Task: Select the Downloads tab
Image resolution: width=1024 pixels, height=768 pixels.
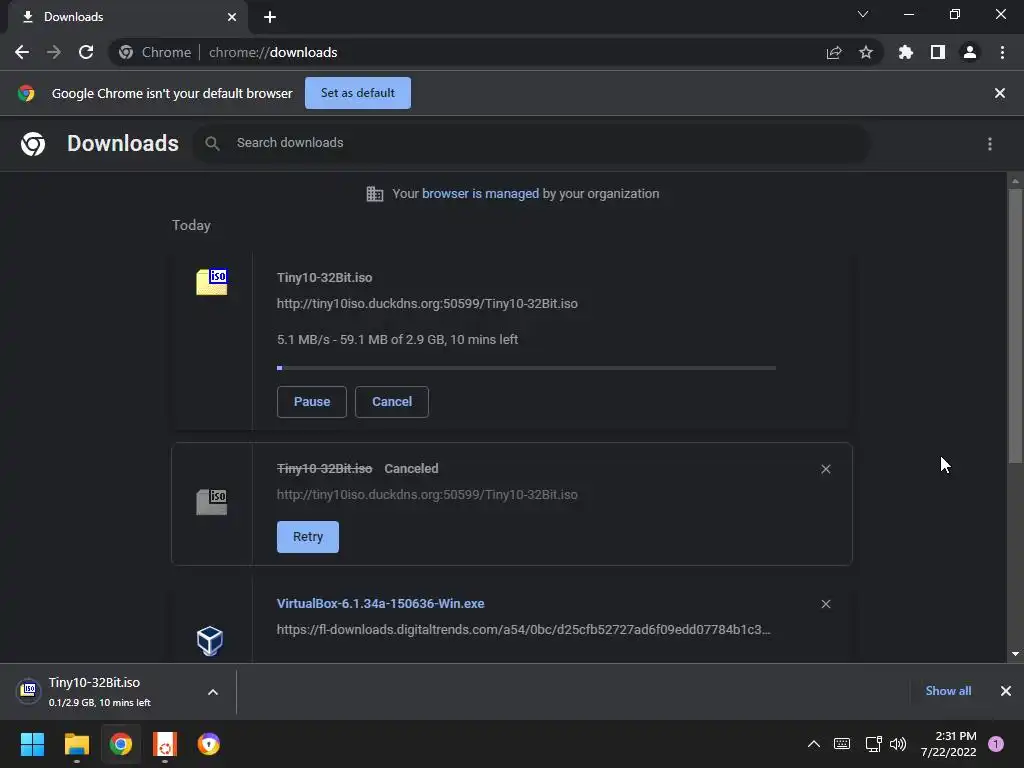Action: coord(127,17)
